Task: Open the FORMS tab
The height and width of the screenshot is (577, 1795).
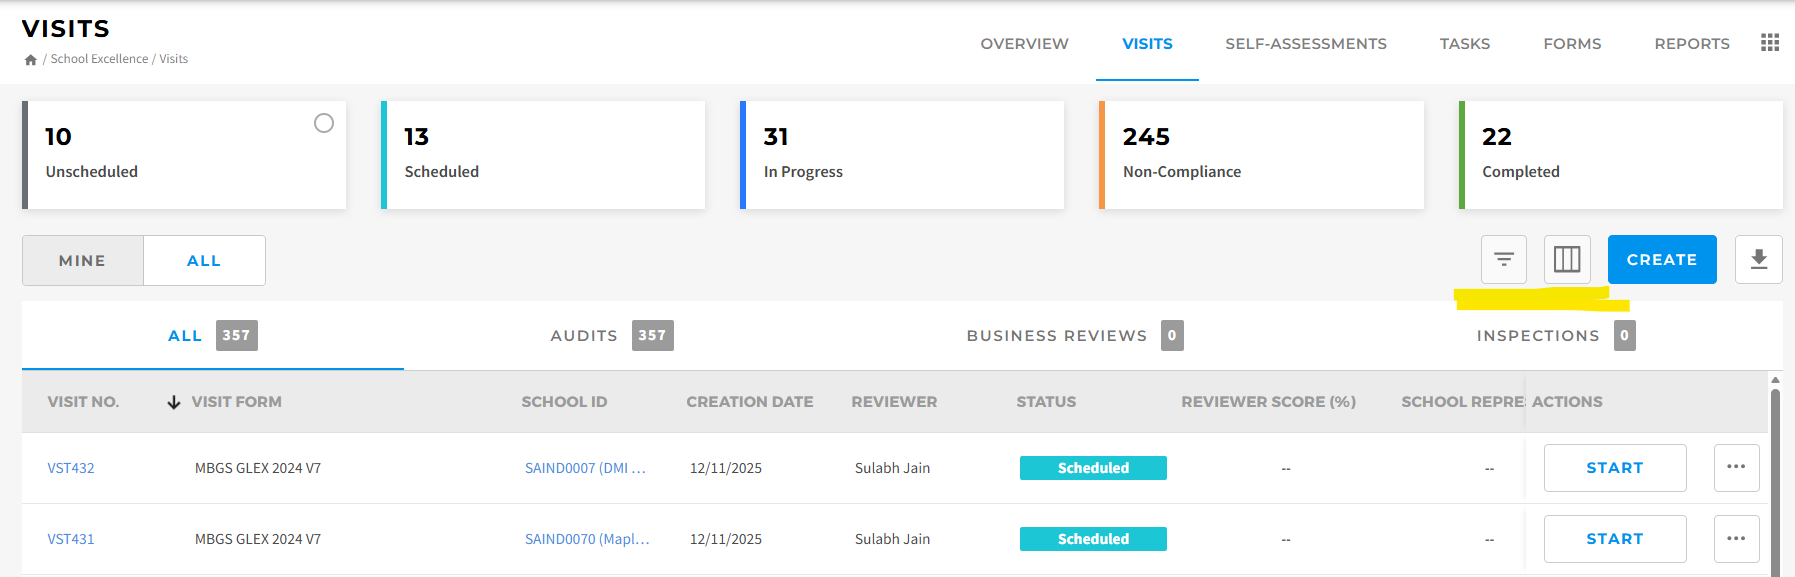Action: tap(1572, 44)
